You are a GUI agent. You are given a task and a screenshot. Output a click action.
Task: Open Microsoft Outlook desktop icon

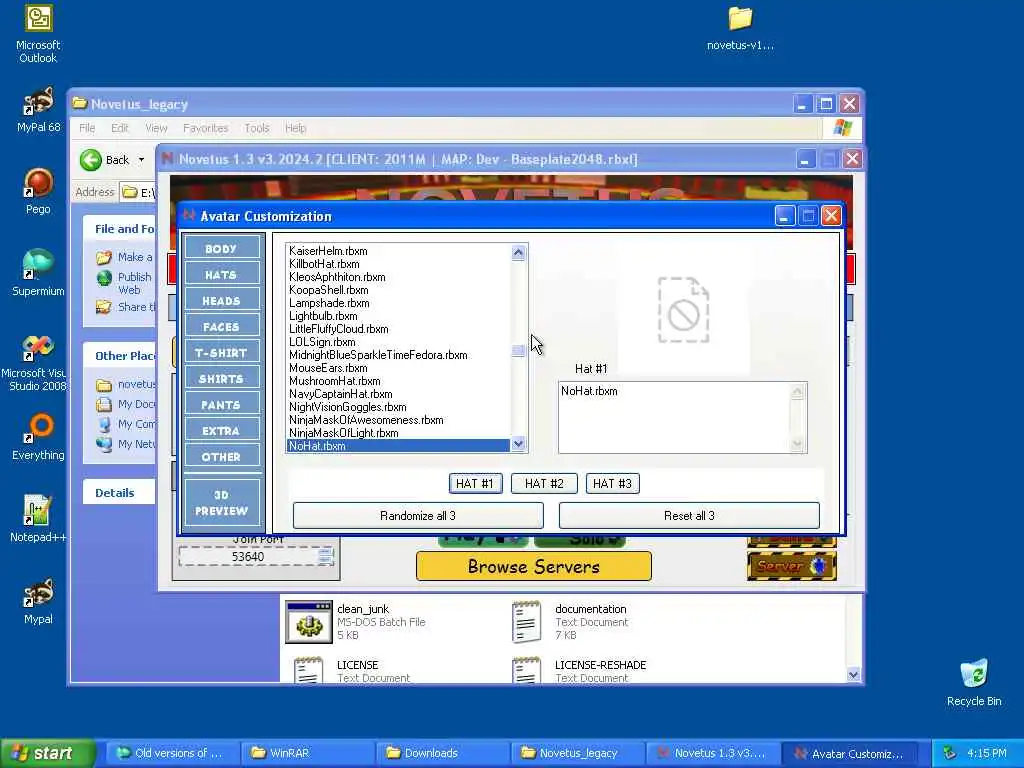point(38,34)
